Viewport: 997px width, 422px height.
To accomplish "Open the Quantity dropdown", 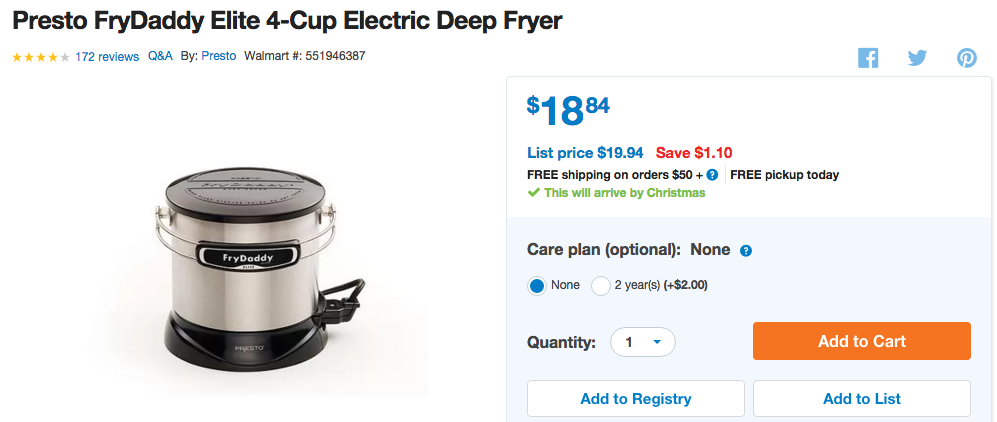I will [643, 342].
